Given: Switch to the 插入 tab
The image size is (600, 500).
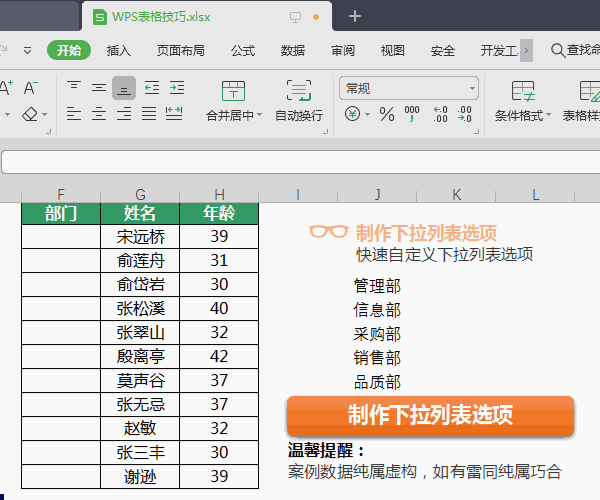Looking at the screenshot, I should (x=119, y=50).
